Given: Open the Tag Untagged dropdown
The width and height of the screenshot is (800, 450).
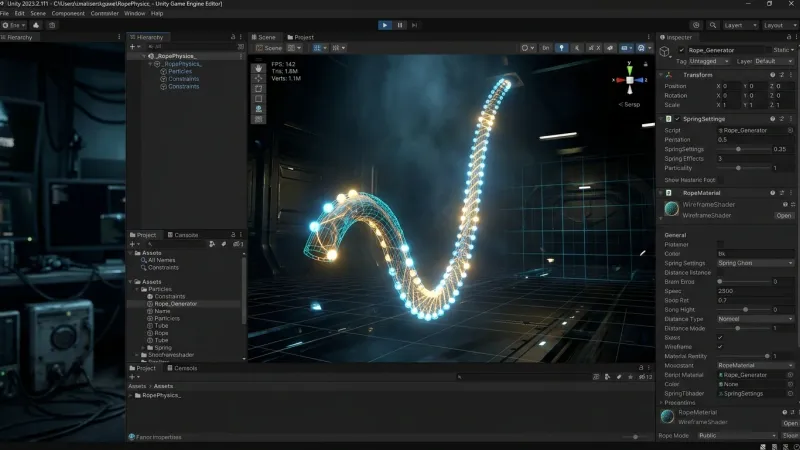Looking at the screenshot, I should point(709,61).
